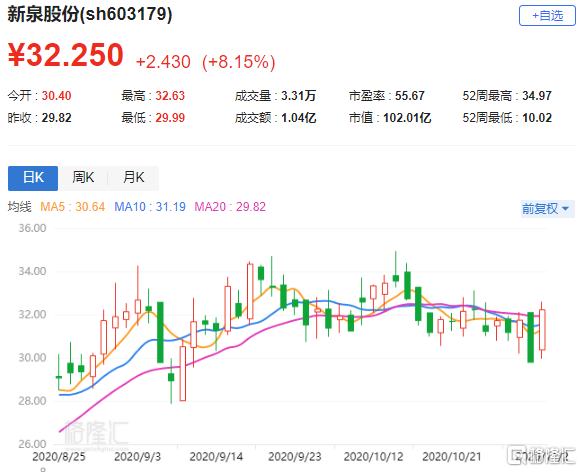Click the 最高 value 32.63
The image size is (582, 472).
[170, 96]
